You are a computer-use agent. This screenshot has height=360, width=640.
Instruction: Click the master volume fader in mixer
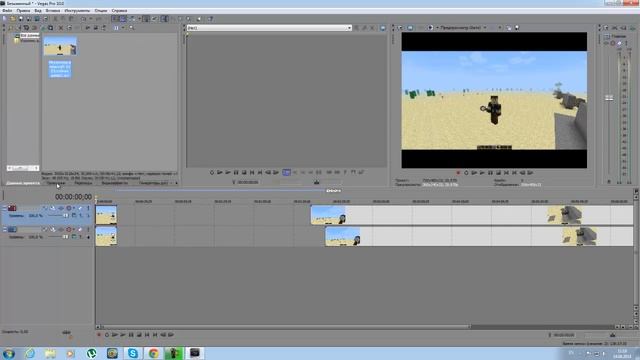tap(609, 98)
